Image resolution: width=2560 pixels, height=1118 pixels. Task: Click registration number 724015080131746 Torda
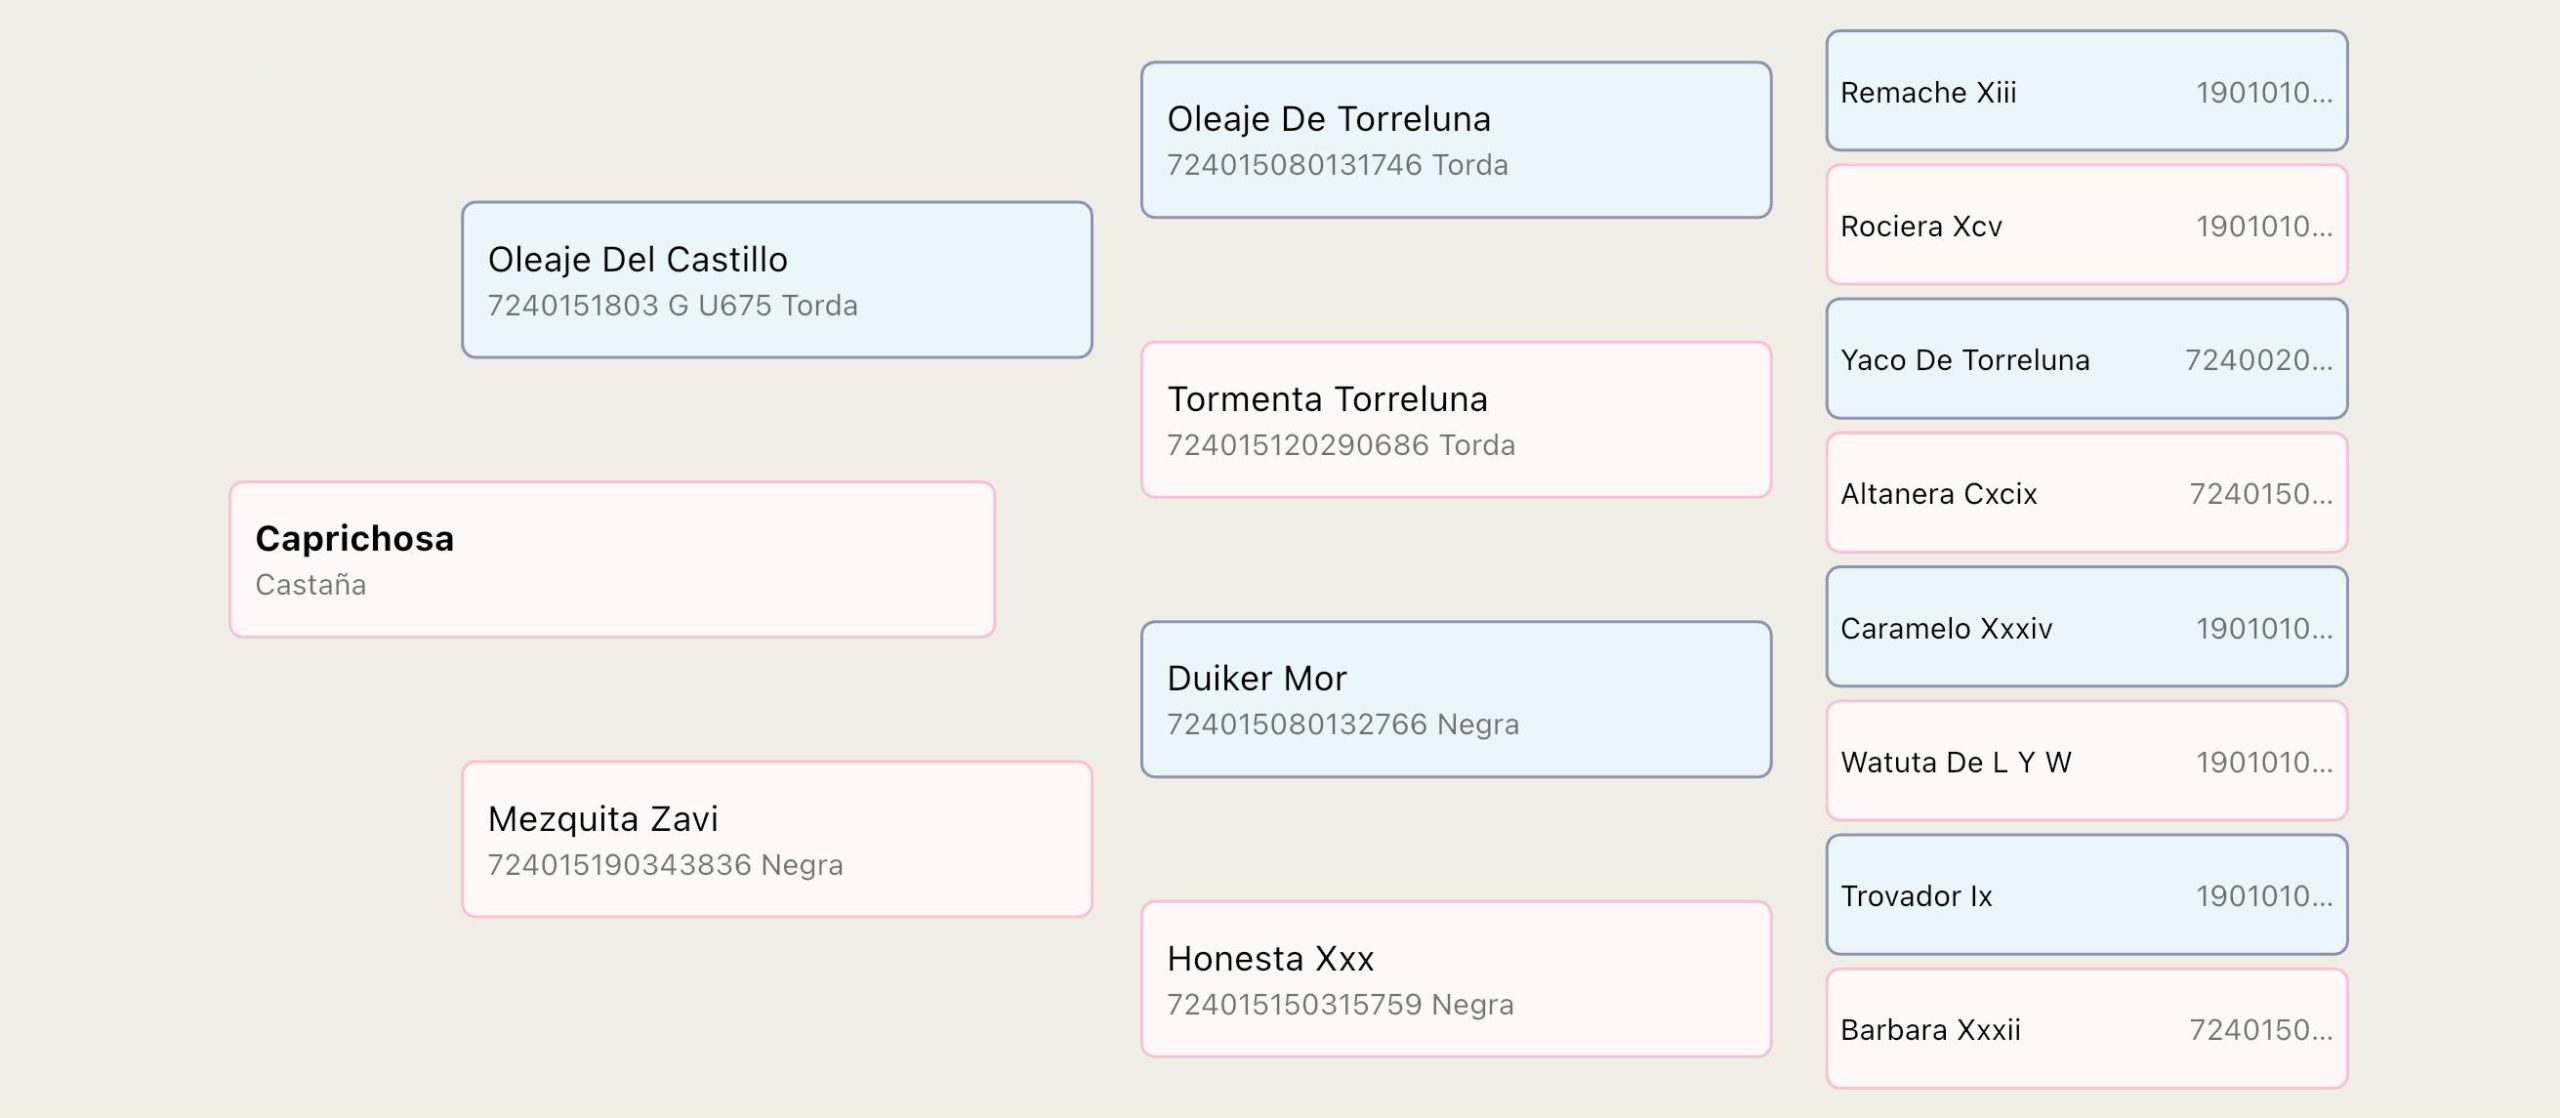(x=1337, y=165)
